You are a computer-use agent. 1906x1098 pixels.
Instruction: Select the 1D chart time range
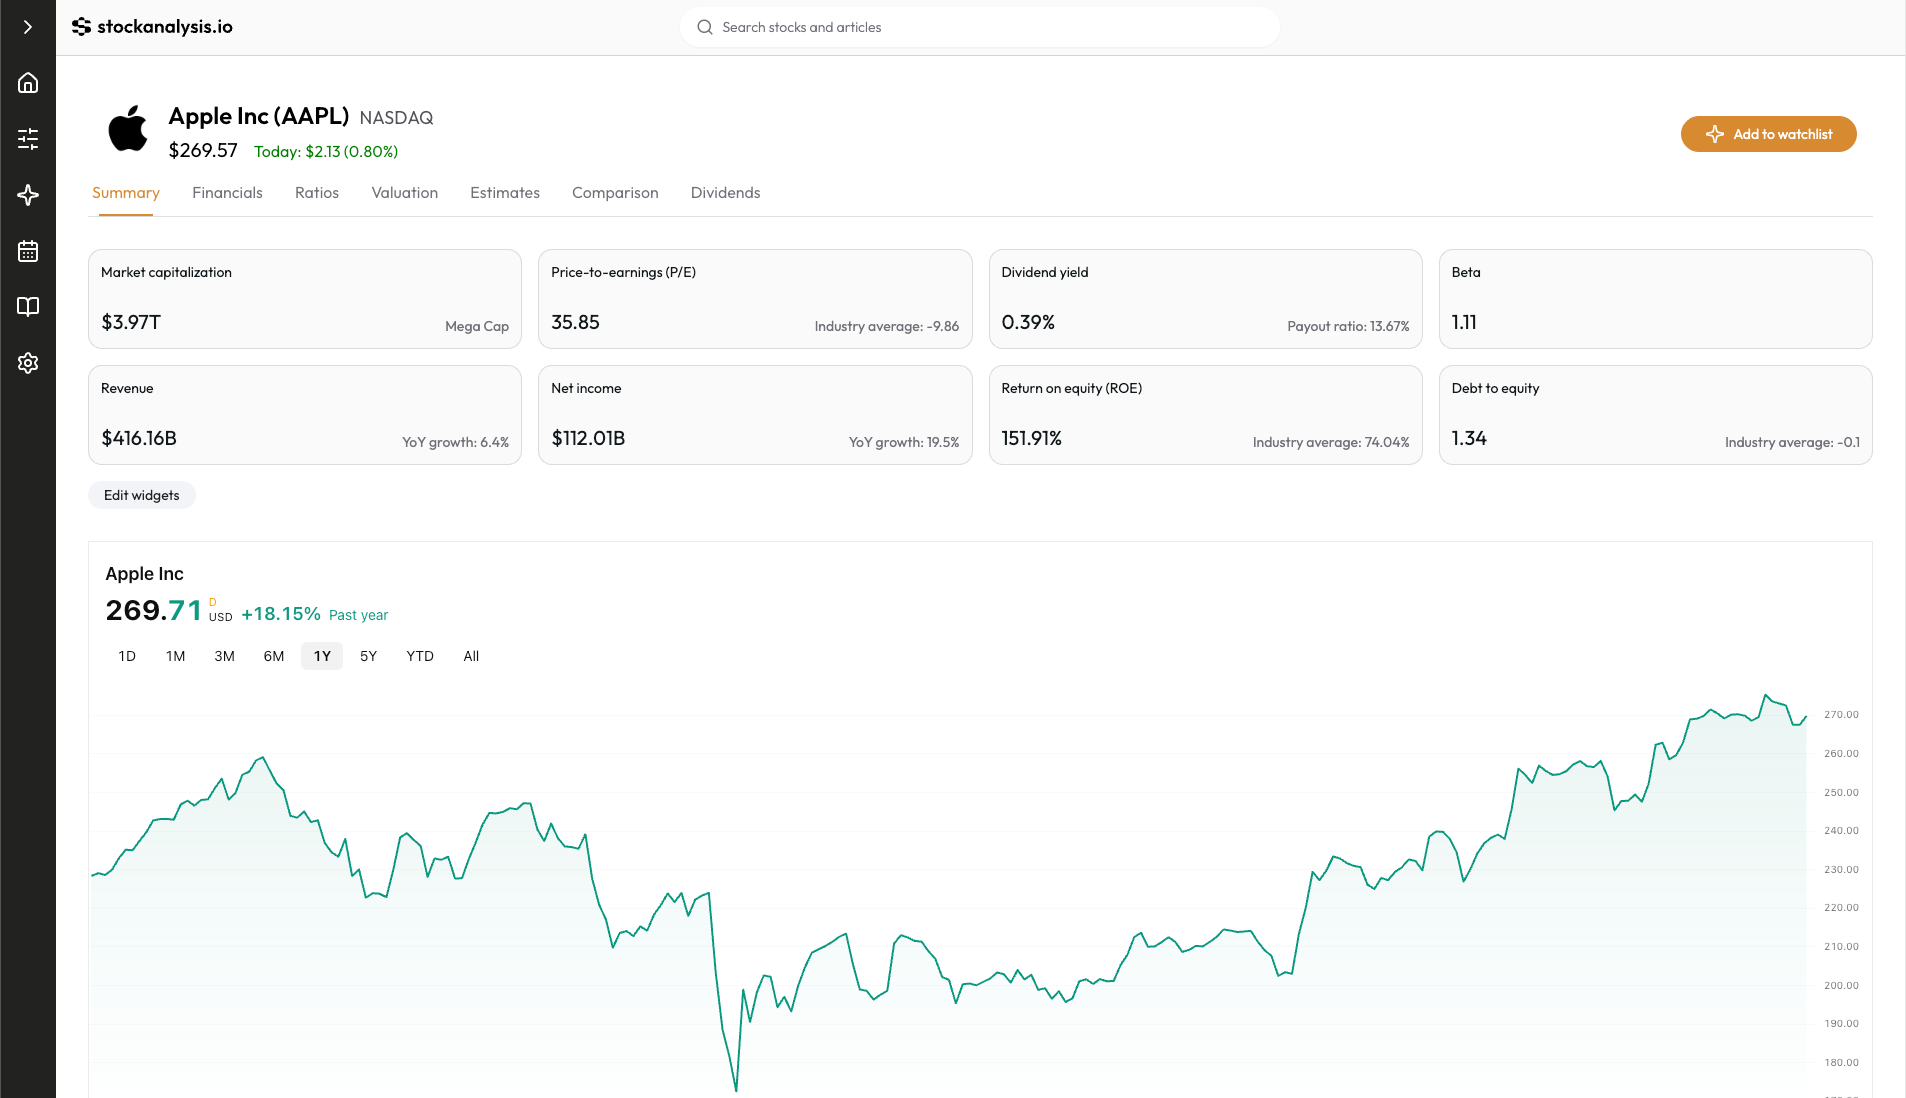click(x=127, y=655)
